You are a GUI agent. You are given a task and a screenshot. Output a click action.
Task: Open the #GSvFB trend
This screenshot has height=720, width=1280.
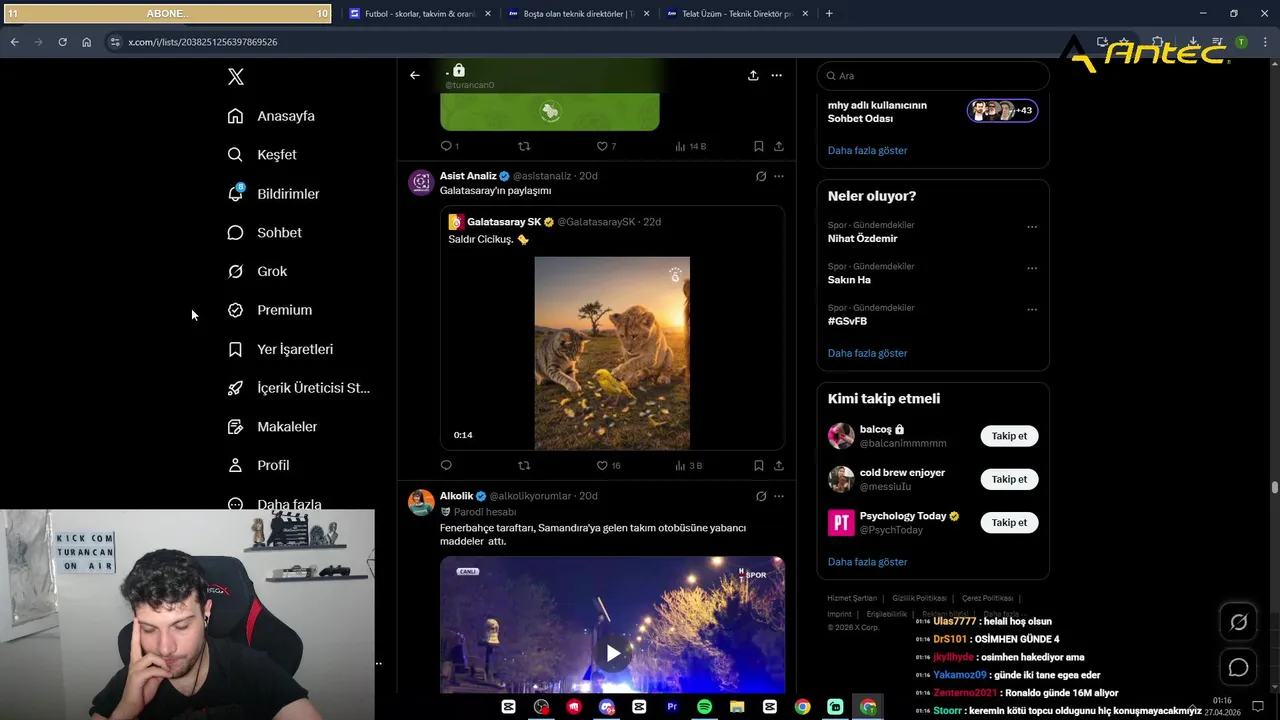pyautogui.click(x=847, y=321)
